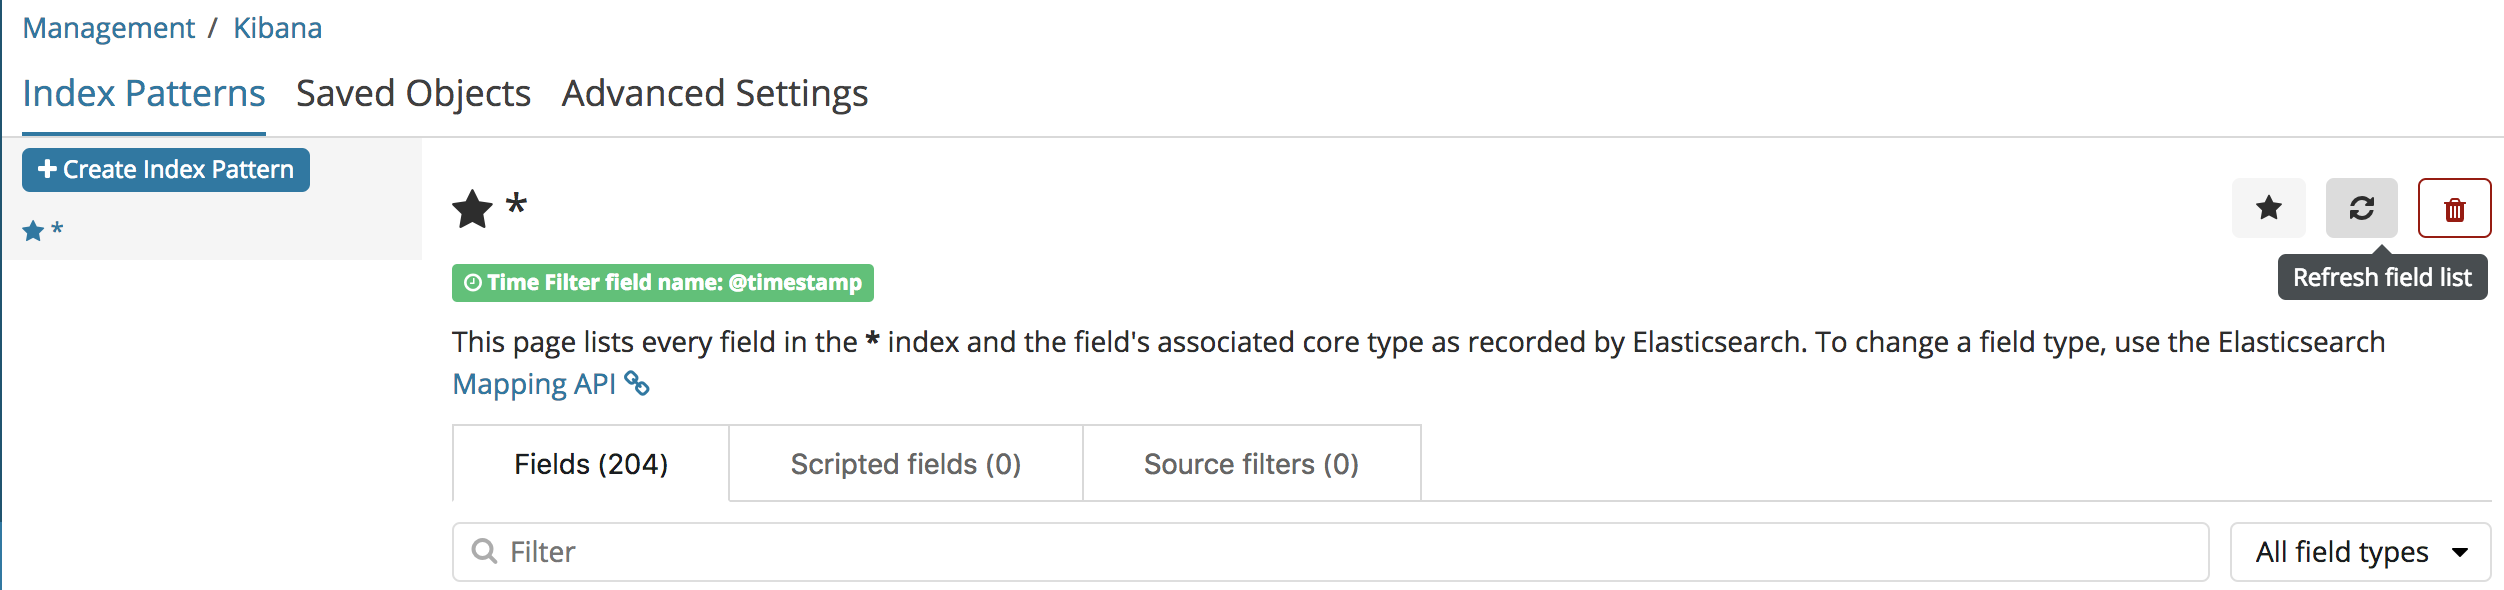Click the Management breadcrumb link

[x=109, y=28]
